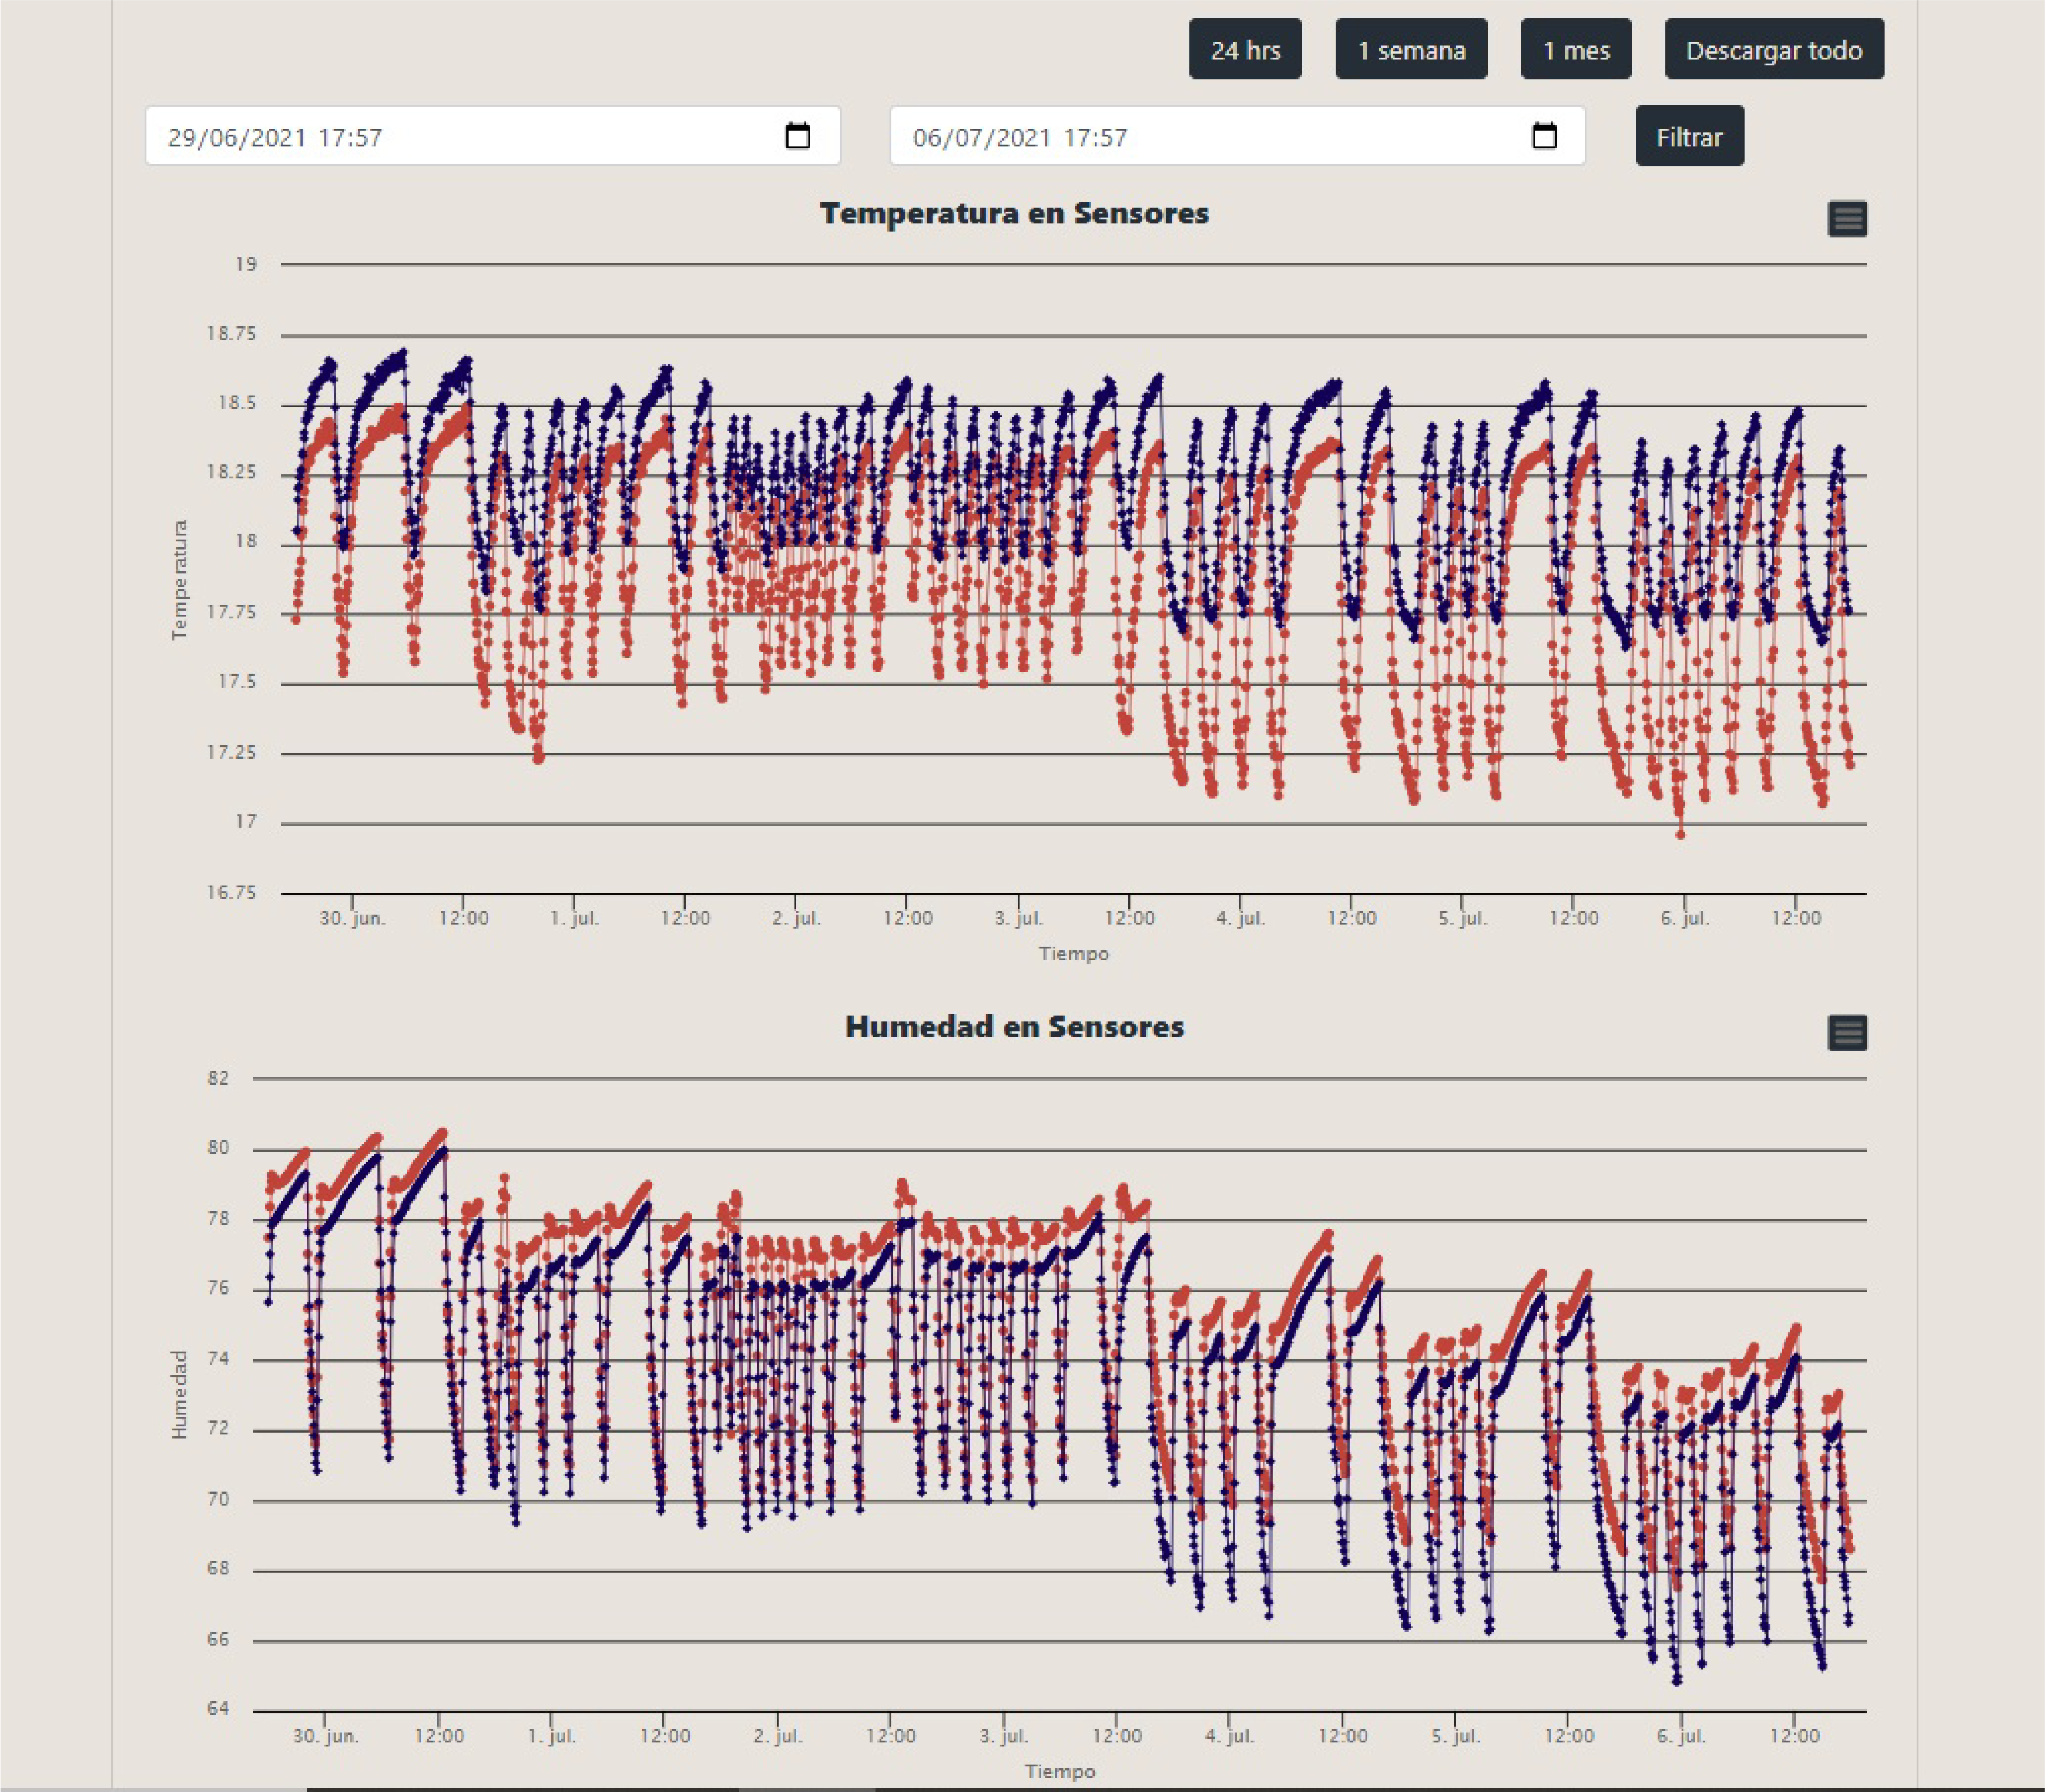
Task: Open the Humedad chart hamburger menu
Action: pos(1847,1033)
